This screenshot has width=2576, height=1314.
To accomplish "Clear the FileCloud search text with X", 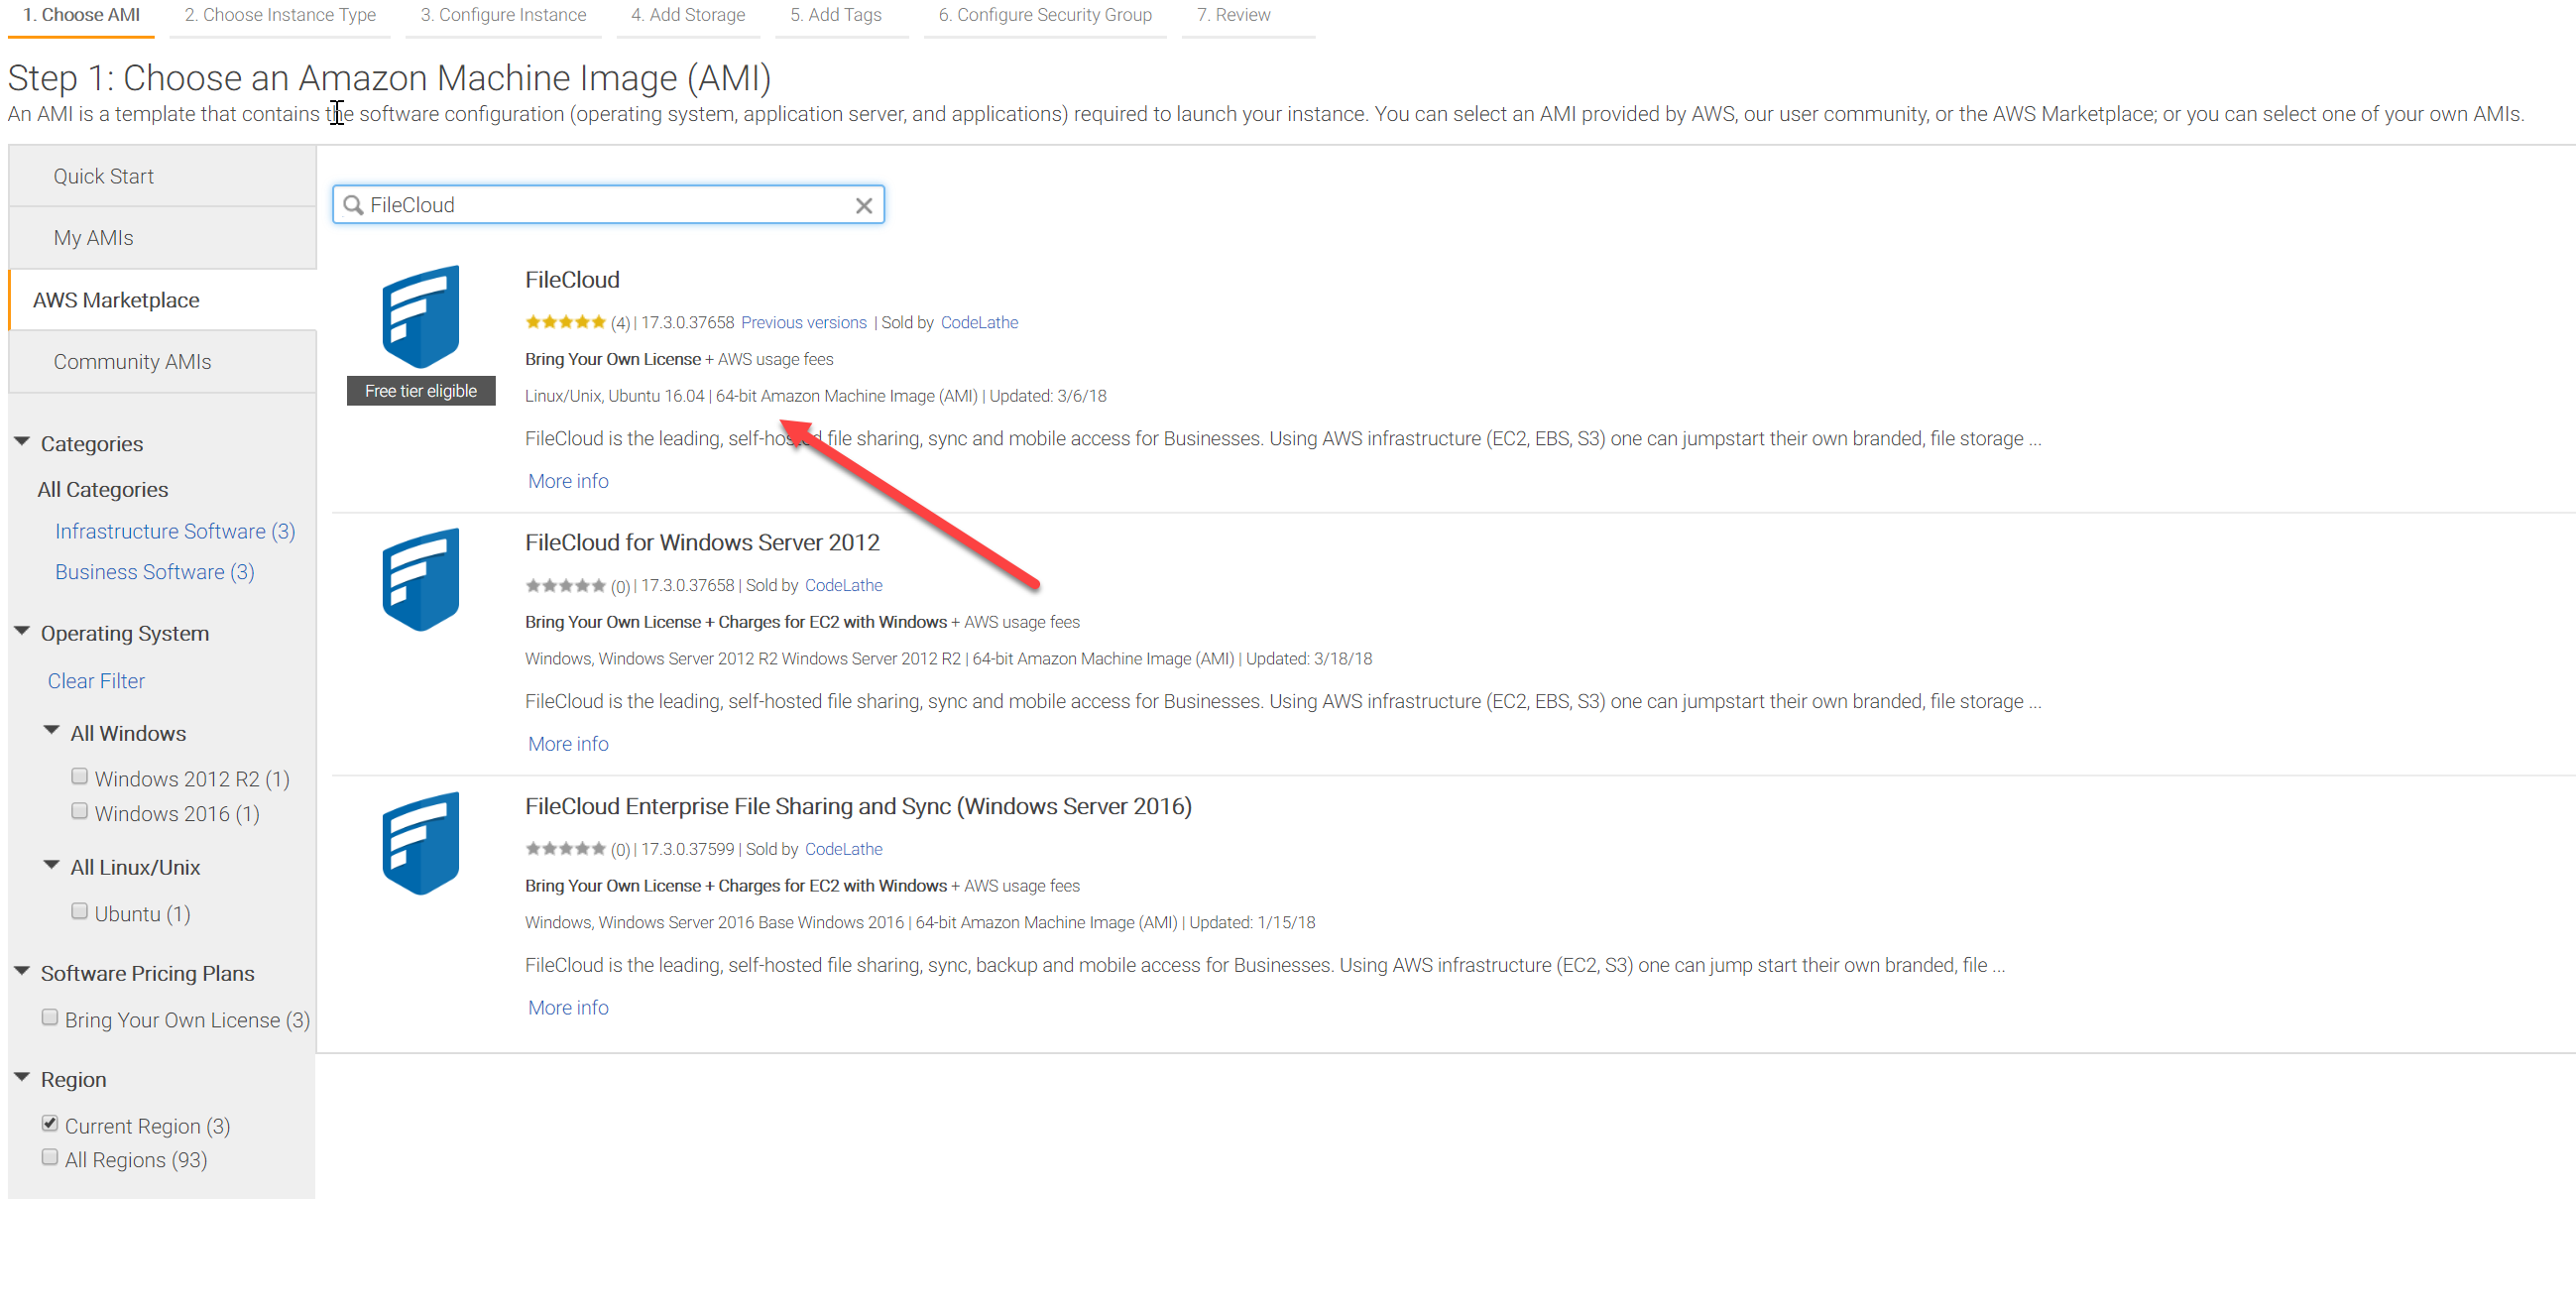I will 864,205.
